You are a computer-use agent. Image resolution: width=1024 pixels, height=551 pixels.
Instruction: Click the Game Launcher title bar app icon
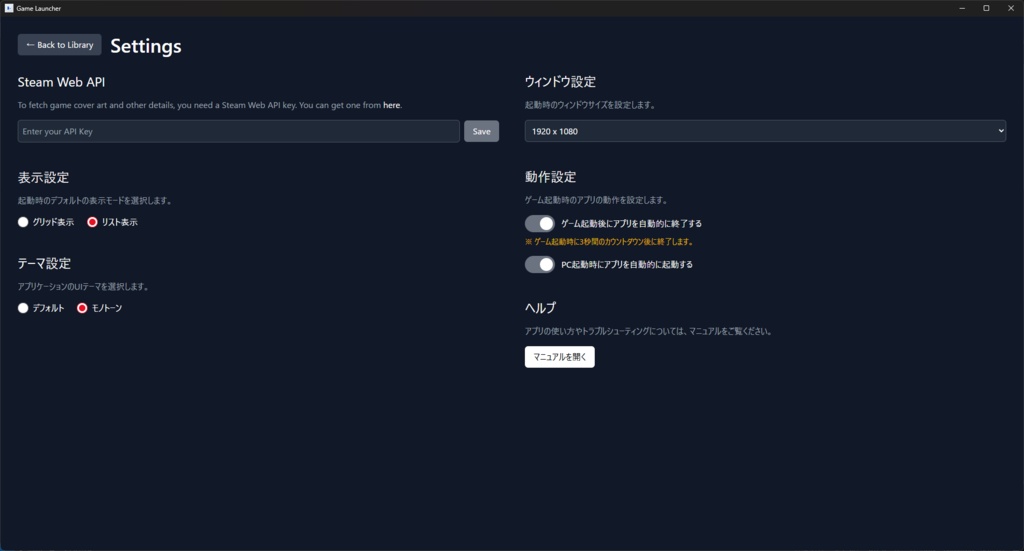tap(8, 8)
